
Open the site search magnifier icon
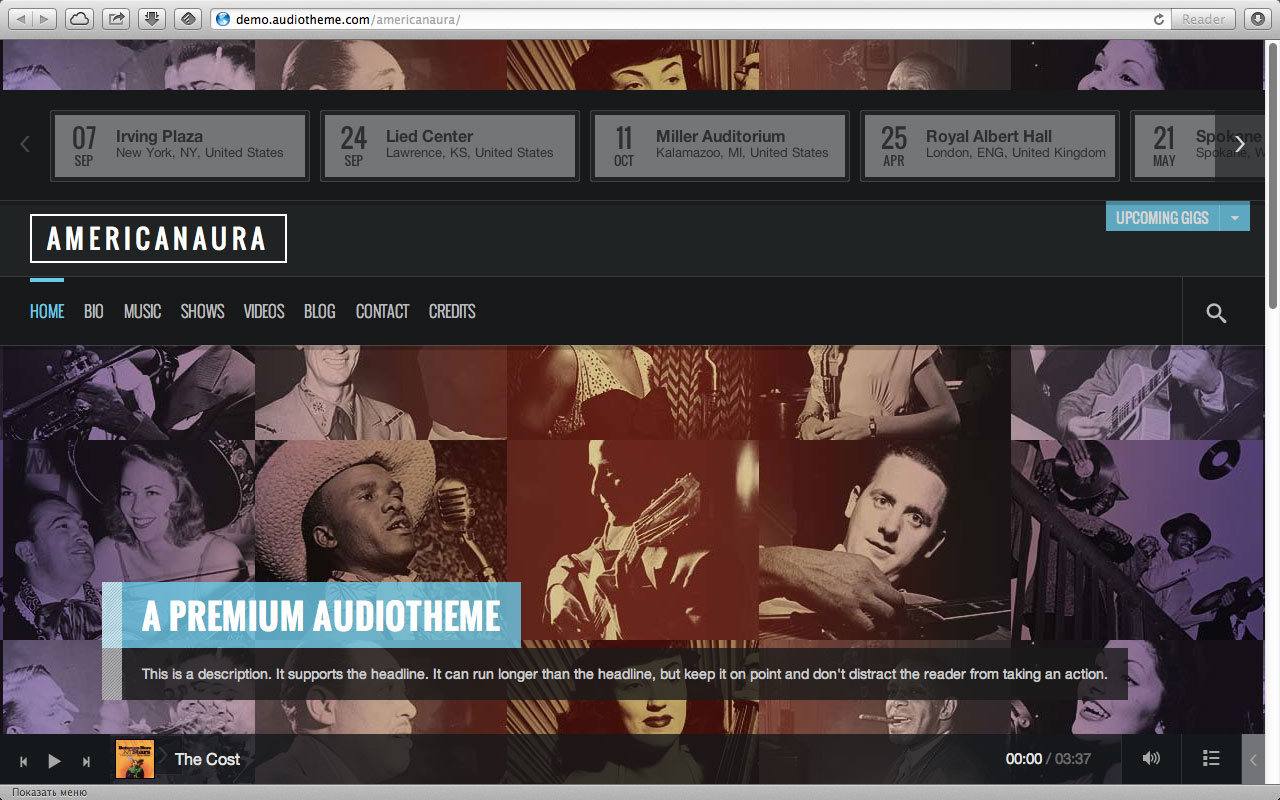tap(1216, 313)
